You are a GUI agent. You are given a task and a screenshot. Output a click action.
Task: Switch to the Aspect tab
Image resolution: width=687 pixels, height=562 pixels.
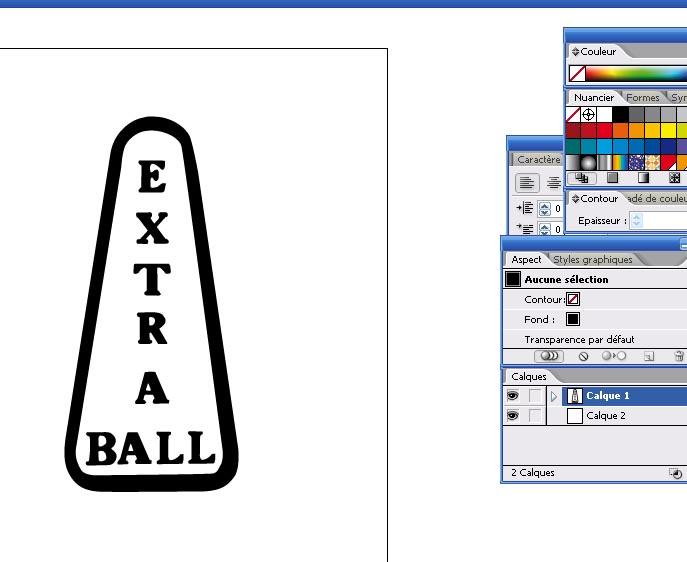pyautogui.click(x=526, y=259)
